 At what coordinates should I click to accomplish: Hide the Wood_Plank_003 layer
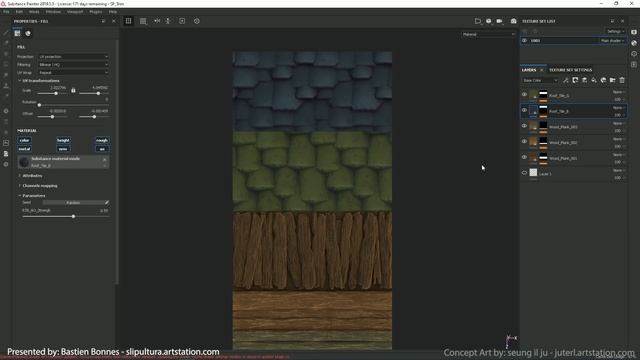[x=524, y=126]
